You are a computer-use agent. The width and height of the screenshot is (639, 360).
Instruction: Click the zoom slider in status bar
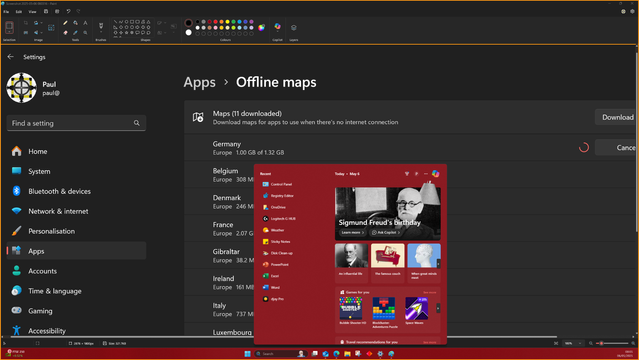[613, 343]
